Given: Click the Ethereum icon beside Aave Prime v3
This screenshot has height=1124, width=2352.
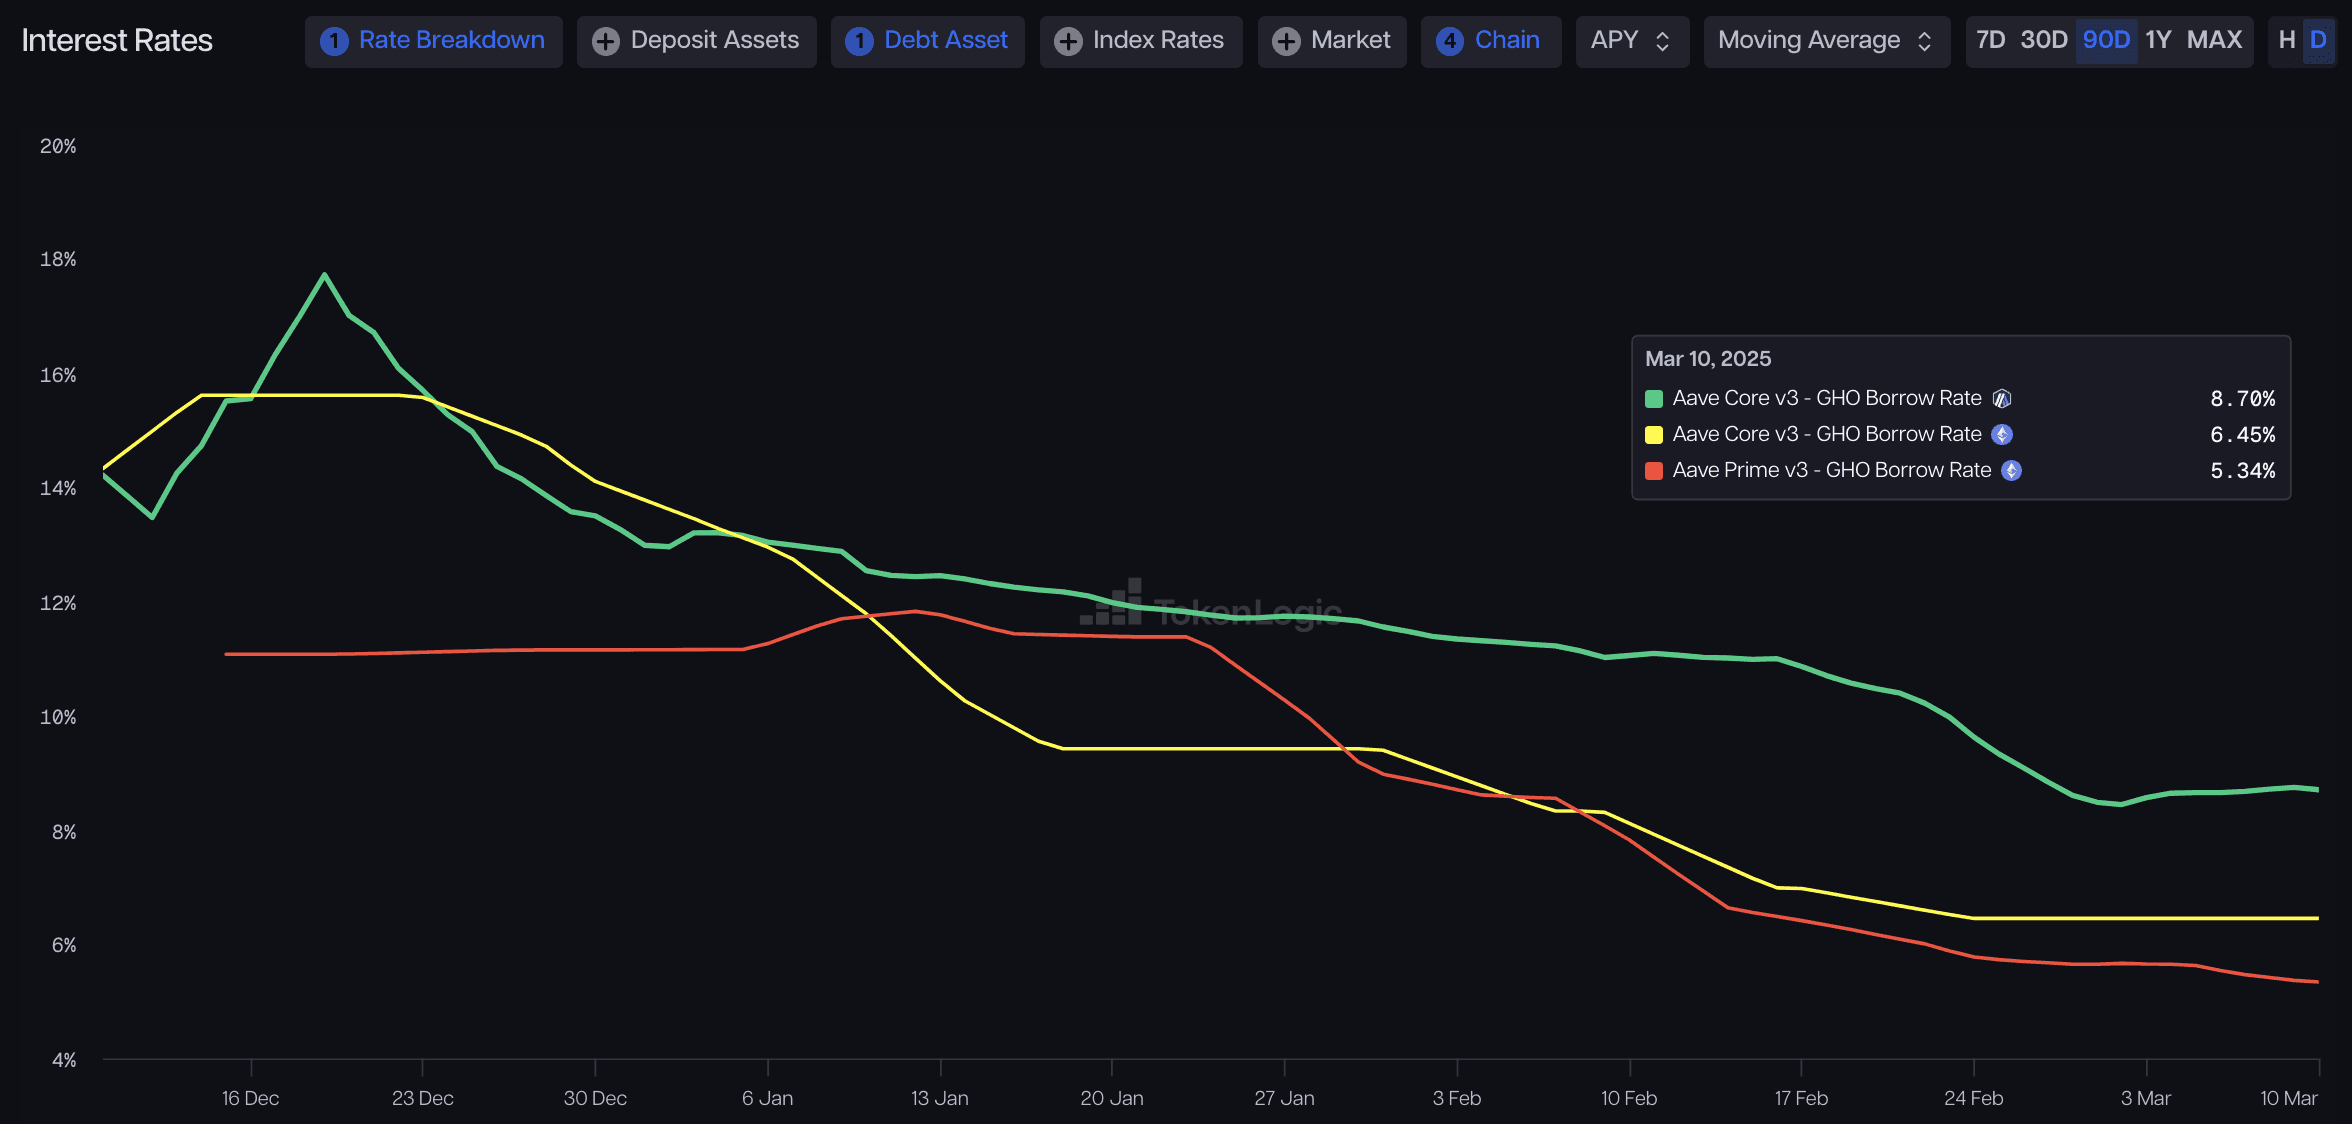Looking at the screenshot, I should (2011, 471).
